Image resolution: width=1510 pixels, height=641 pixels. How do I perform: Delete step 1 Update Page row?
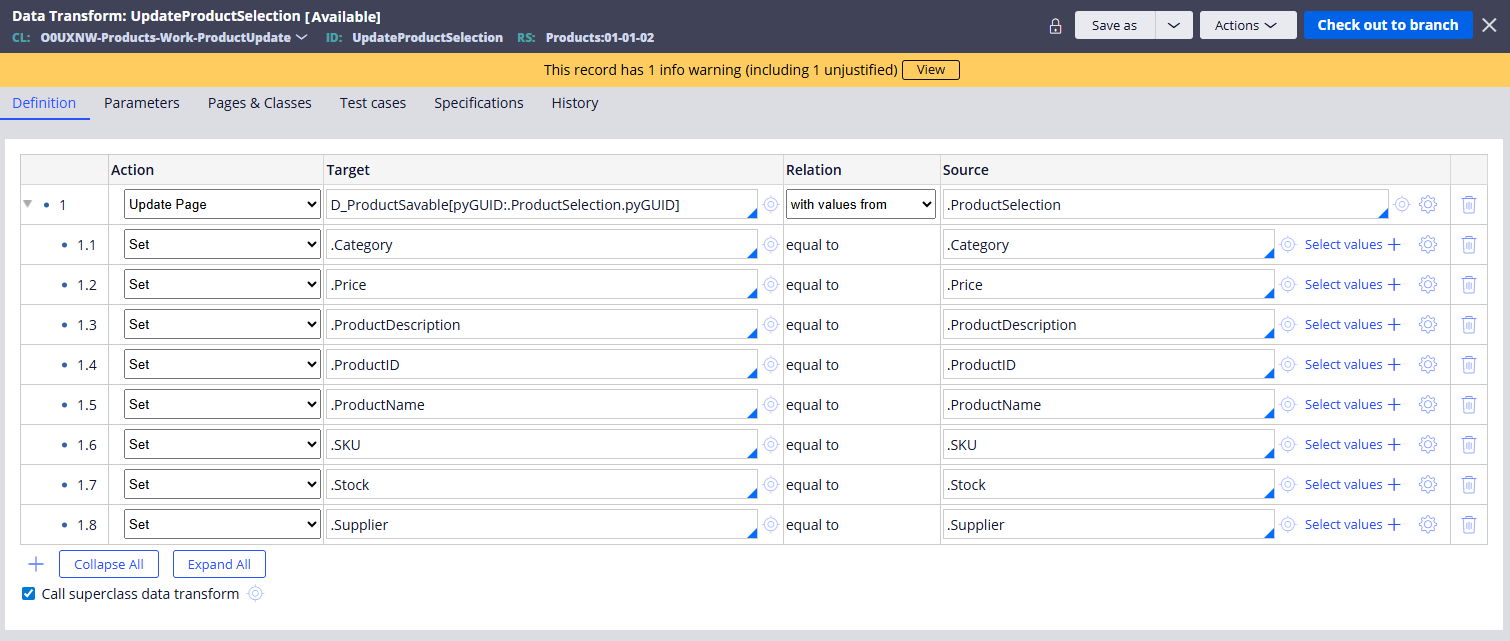click(x=1468, y=205)
